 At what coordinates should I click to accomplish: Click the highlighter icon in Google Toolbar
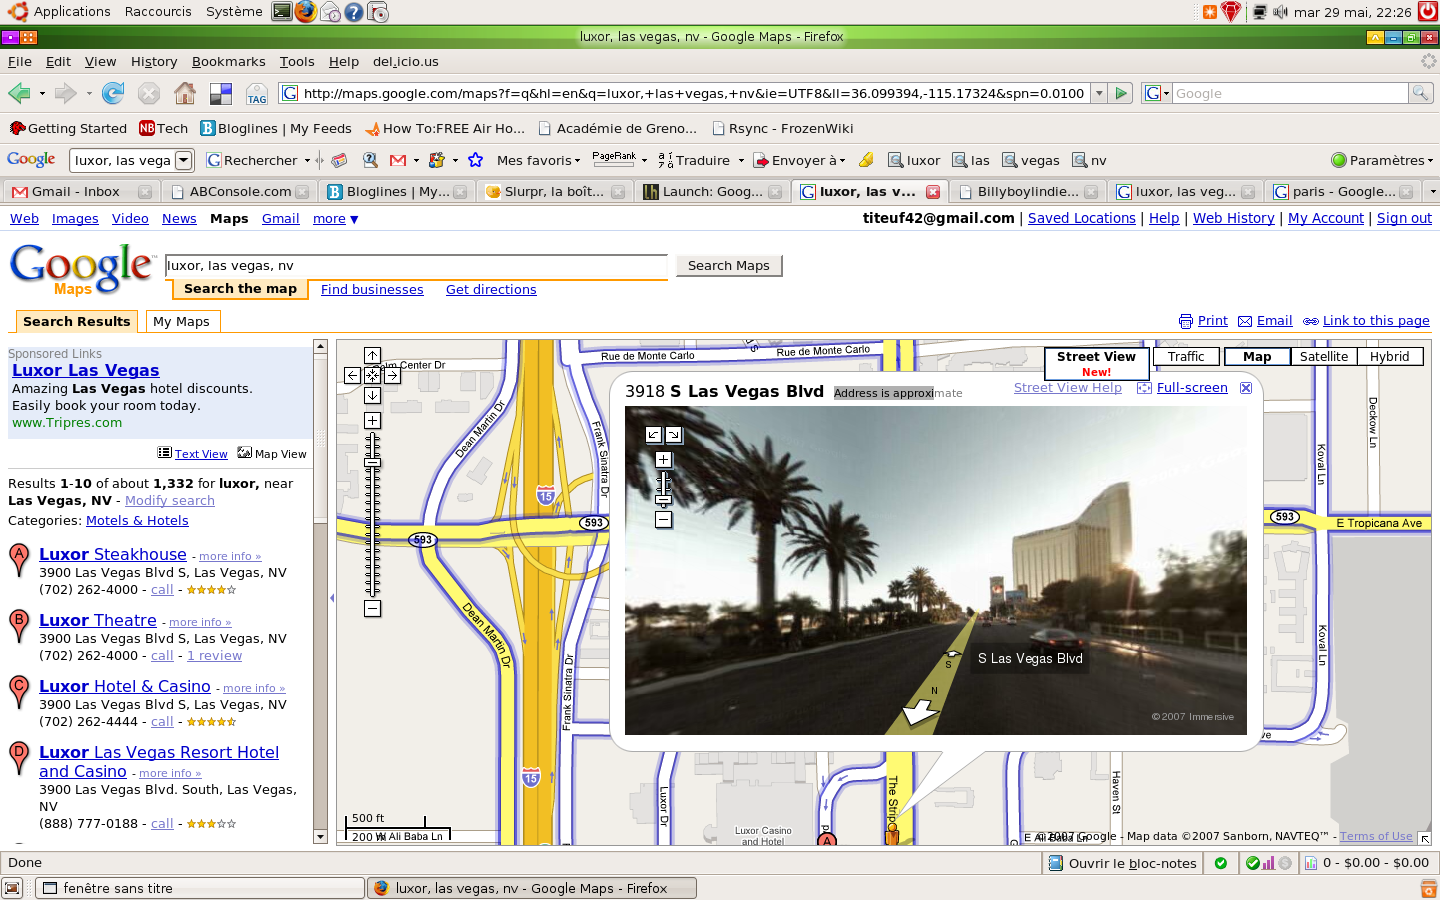[x=866, y=160]
